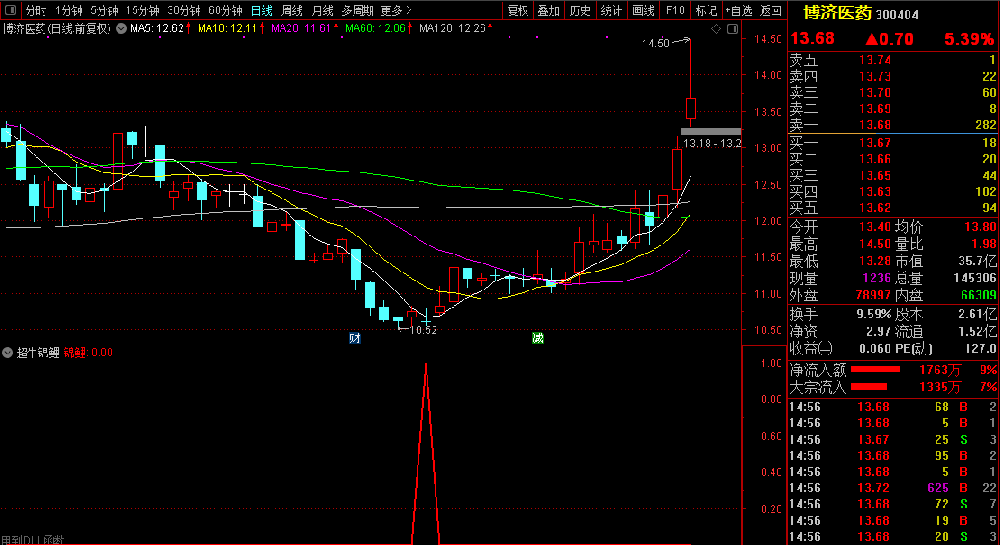This screenshot has height=545, width=1000.
Task: Open the 统计 statistics button
Action: [612, 11]
